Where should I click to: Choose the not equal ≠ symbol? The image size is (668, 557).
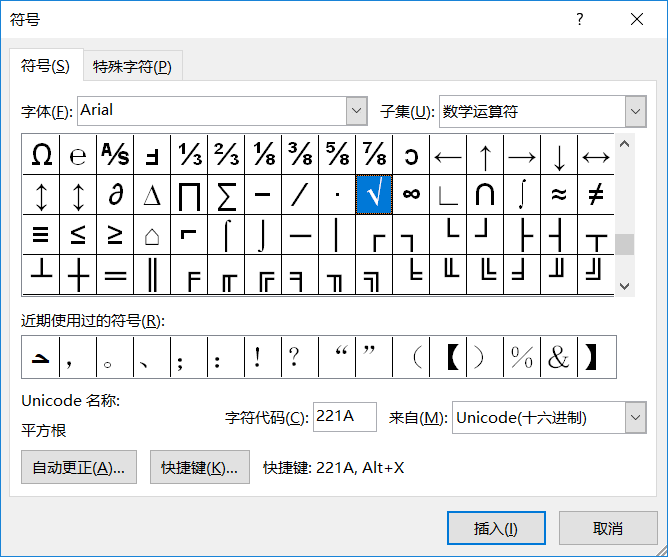(596, 194)
